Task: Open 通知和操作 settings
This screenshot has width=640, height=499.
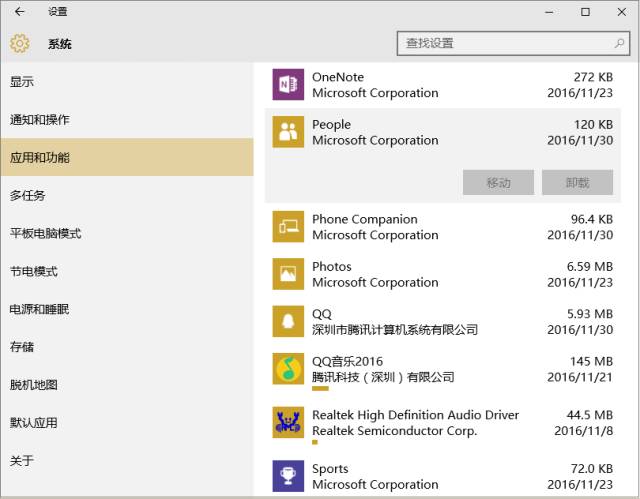Action: (127, 120)
